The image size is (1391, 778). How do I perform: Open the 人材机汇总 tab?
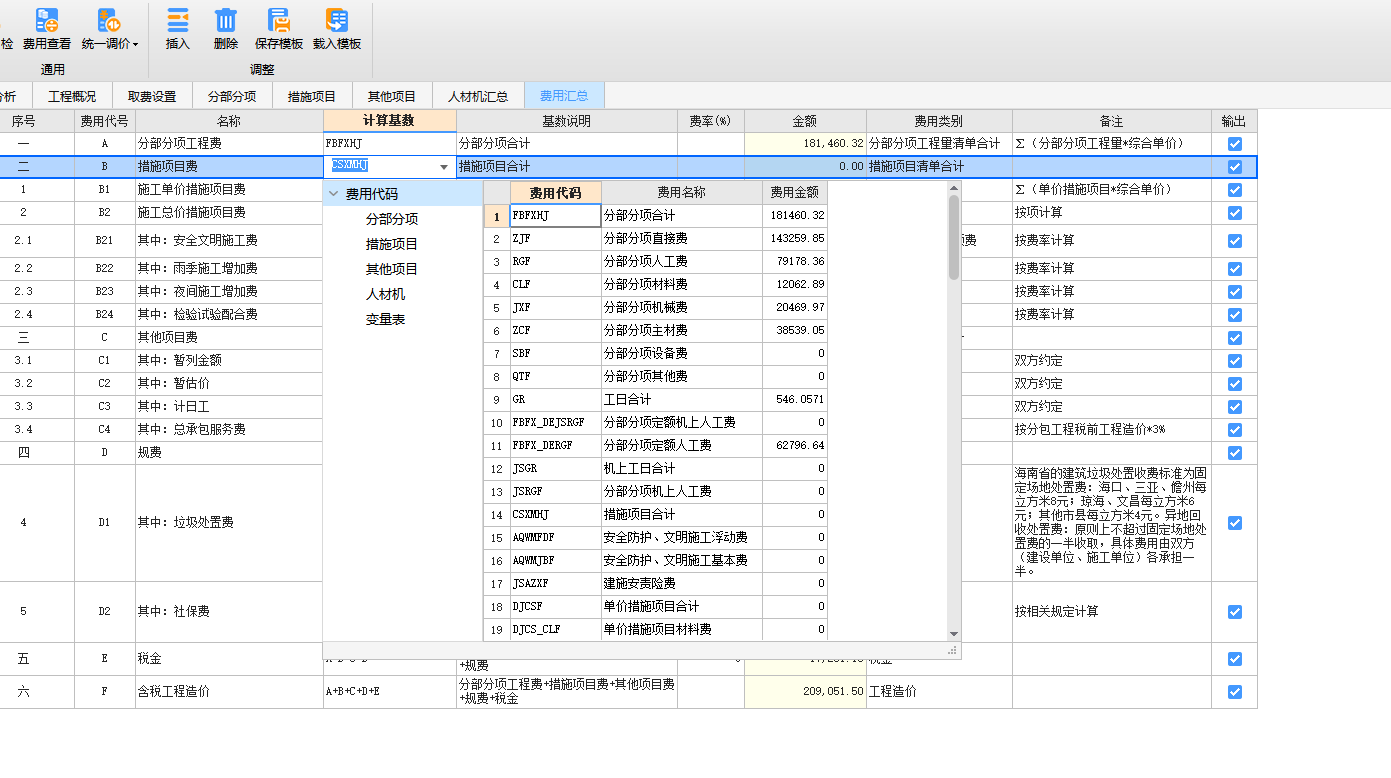point(478,96)
